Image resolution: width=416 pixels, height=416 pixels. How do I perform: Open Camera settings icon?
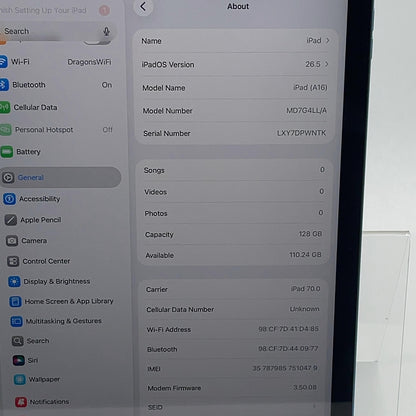tap(12, 241)
